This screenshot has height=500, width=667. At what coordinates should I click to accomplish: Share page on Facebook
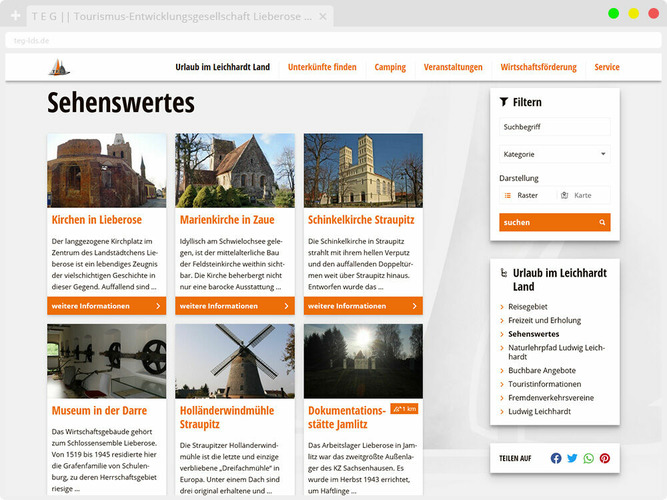(x=556, y=458)
